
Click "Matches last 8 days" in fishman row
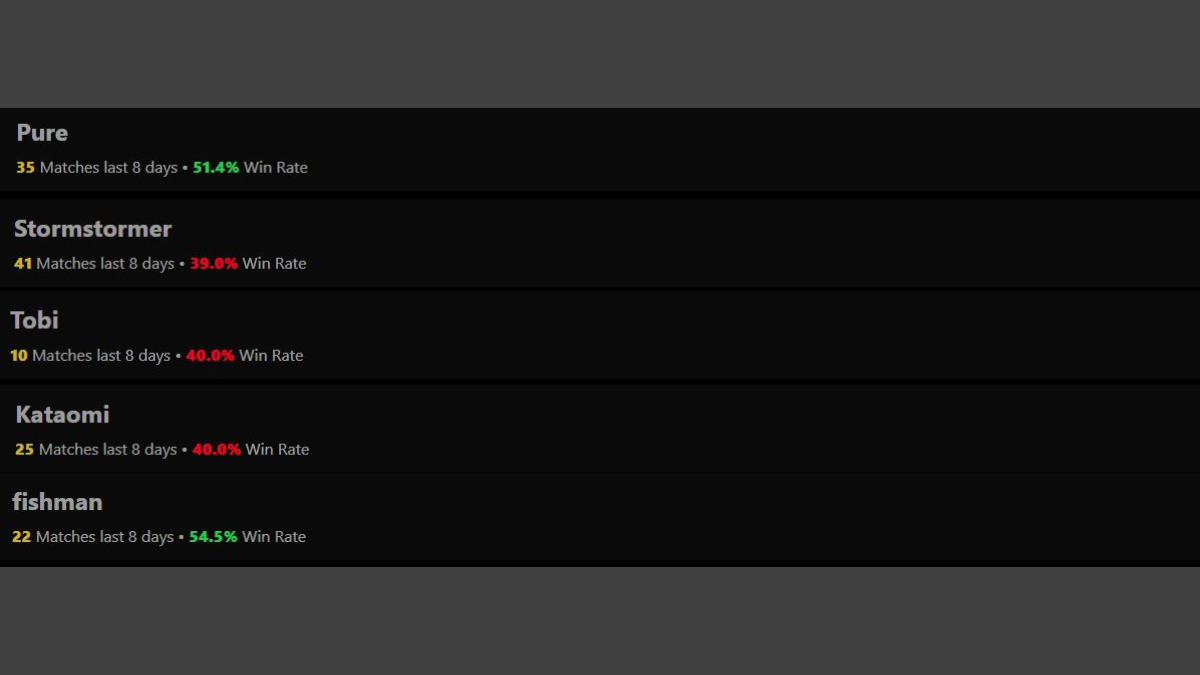coord(105,537)
